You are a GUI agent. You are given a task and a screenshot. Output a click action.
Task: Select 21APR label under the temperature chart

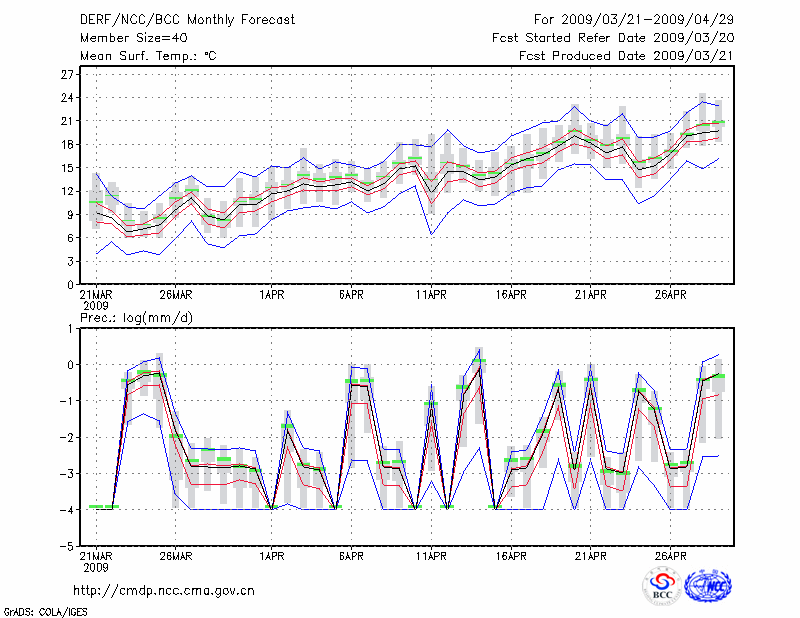[x=590, y=295]
